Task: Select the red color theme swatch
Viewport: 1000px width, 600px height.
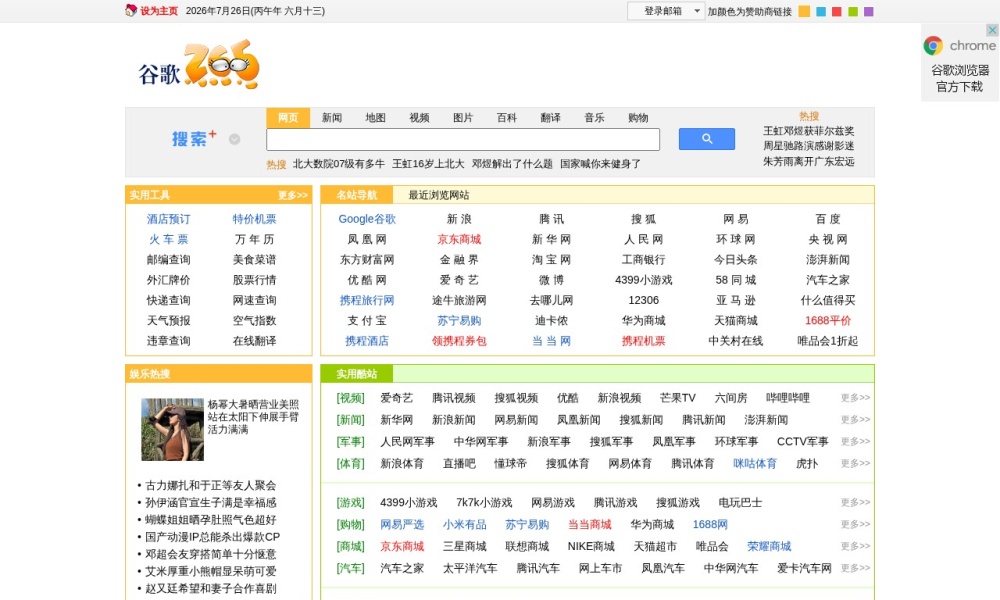Action: pyautogui.click(x=837, y=11)
